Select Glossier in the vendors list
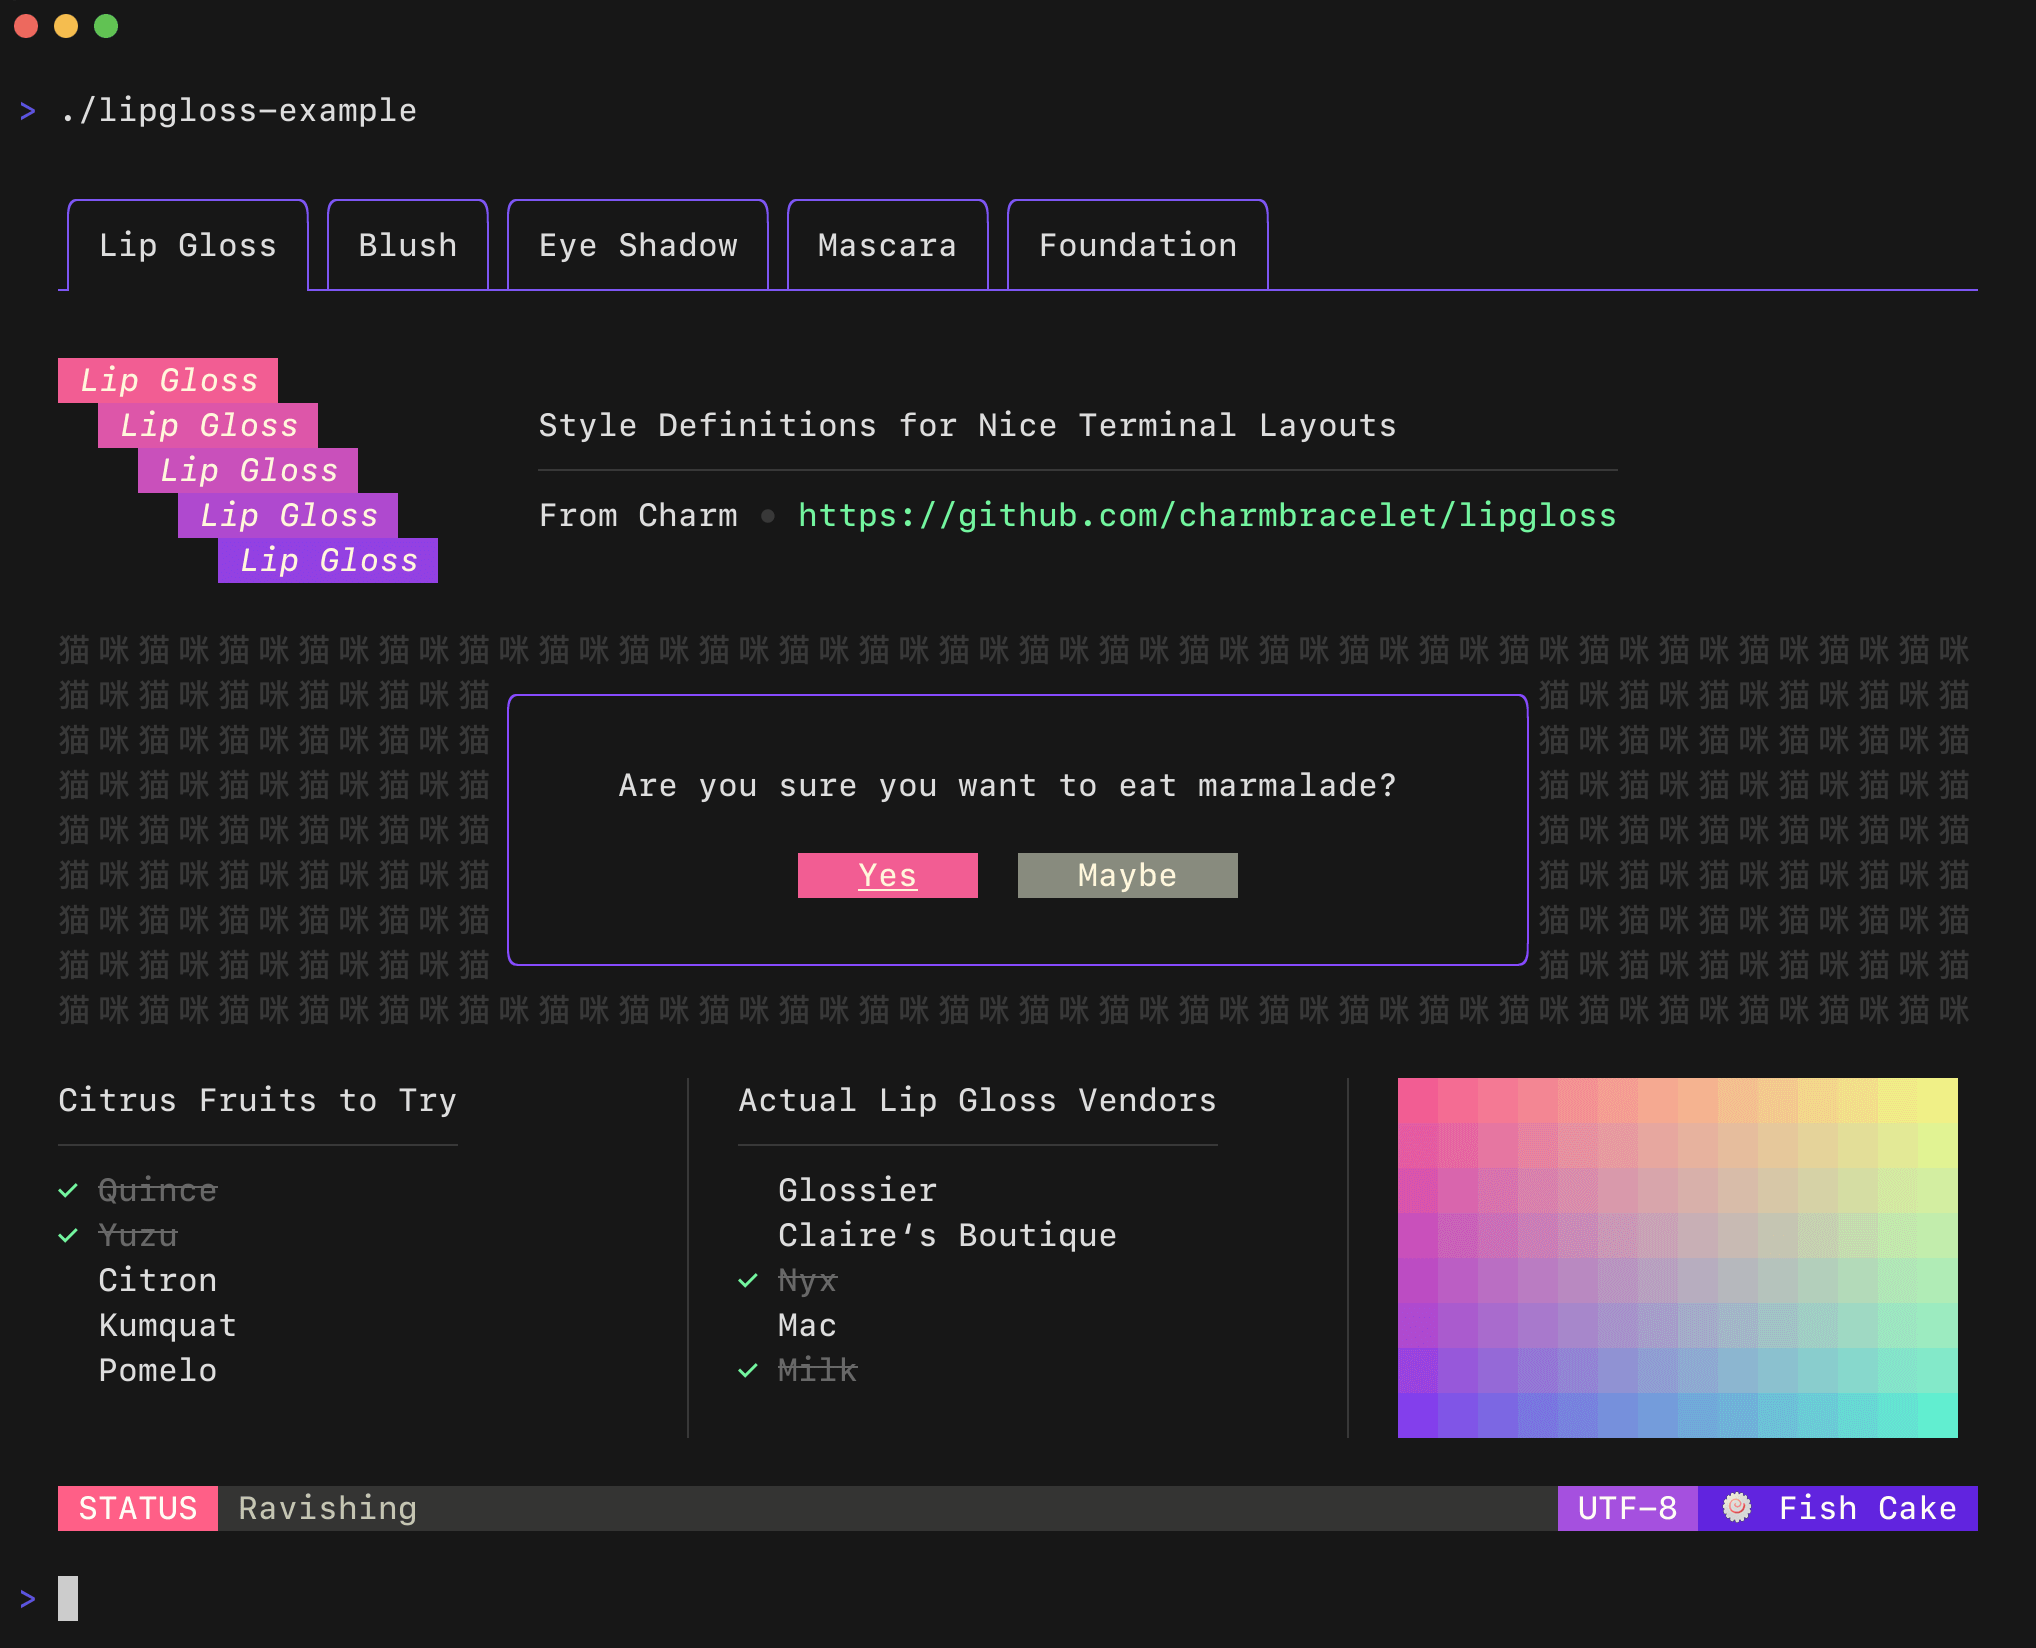Viewport: 2036px width, 1648px height. click(857, 1190)
